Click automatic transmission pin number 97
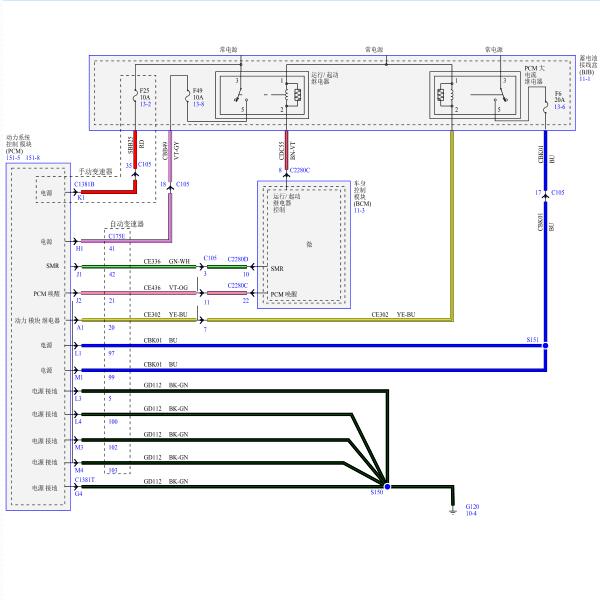Viewport: 600px width, 600px height. click(x=111, y=353)
